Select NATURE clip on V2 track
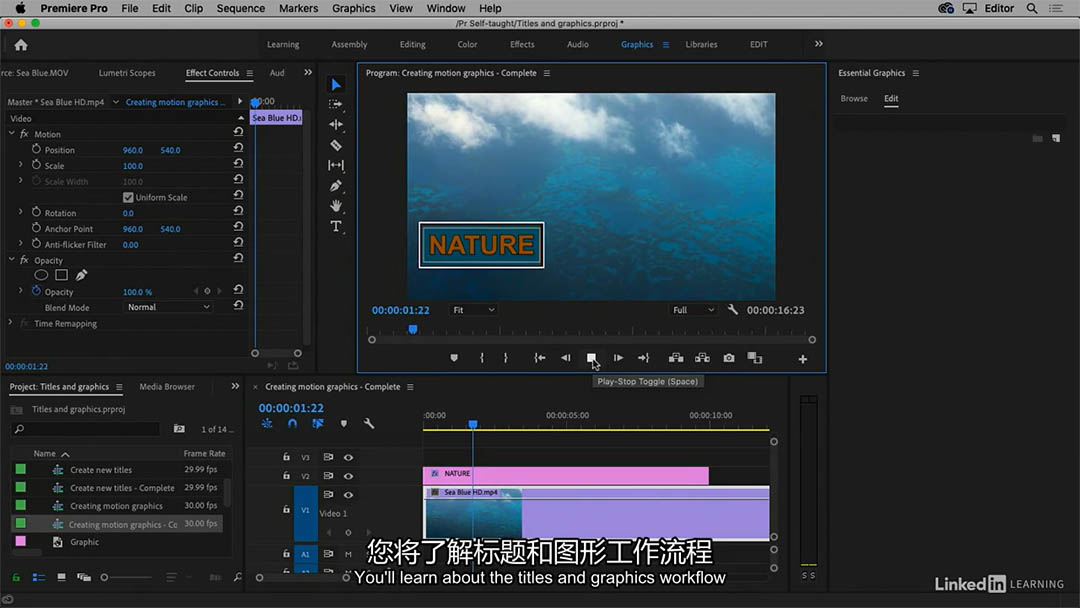This screenshot has height=608, width=1080. tap(565, 475)
